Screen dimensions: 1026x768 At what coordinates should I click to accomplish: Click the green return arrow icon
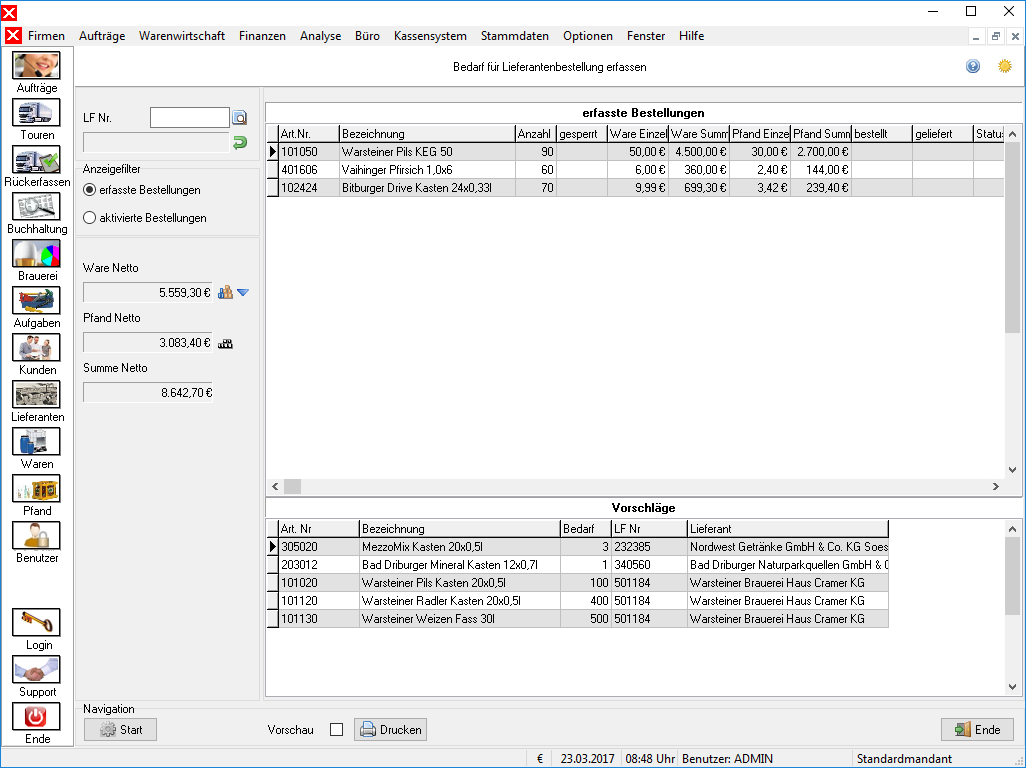coord(240,142)
